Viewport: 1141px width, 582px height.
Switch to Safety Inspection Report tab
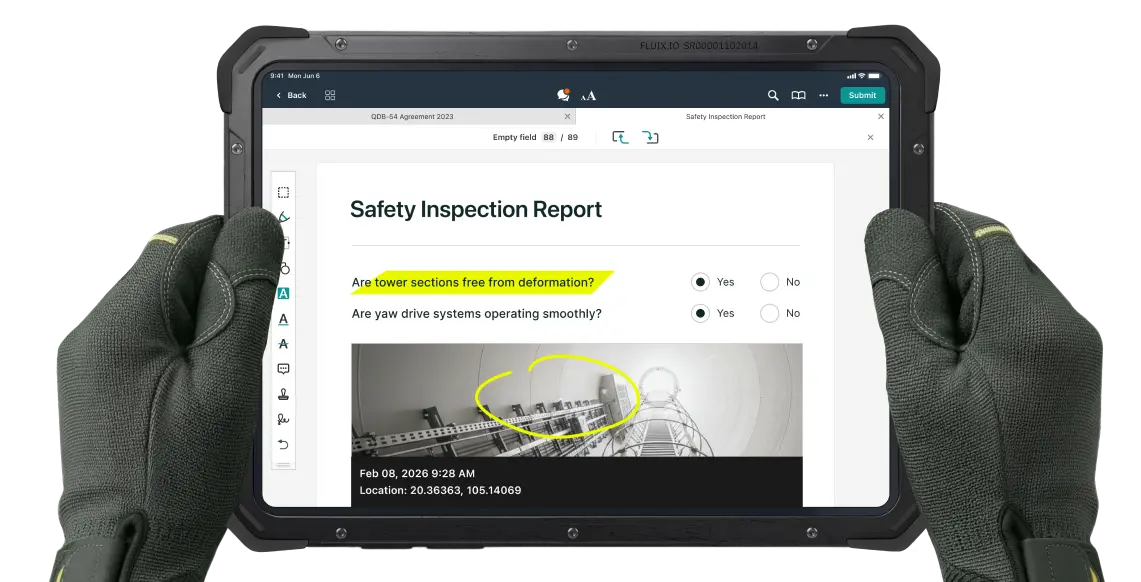tap(725, 116)
